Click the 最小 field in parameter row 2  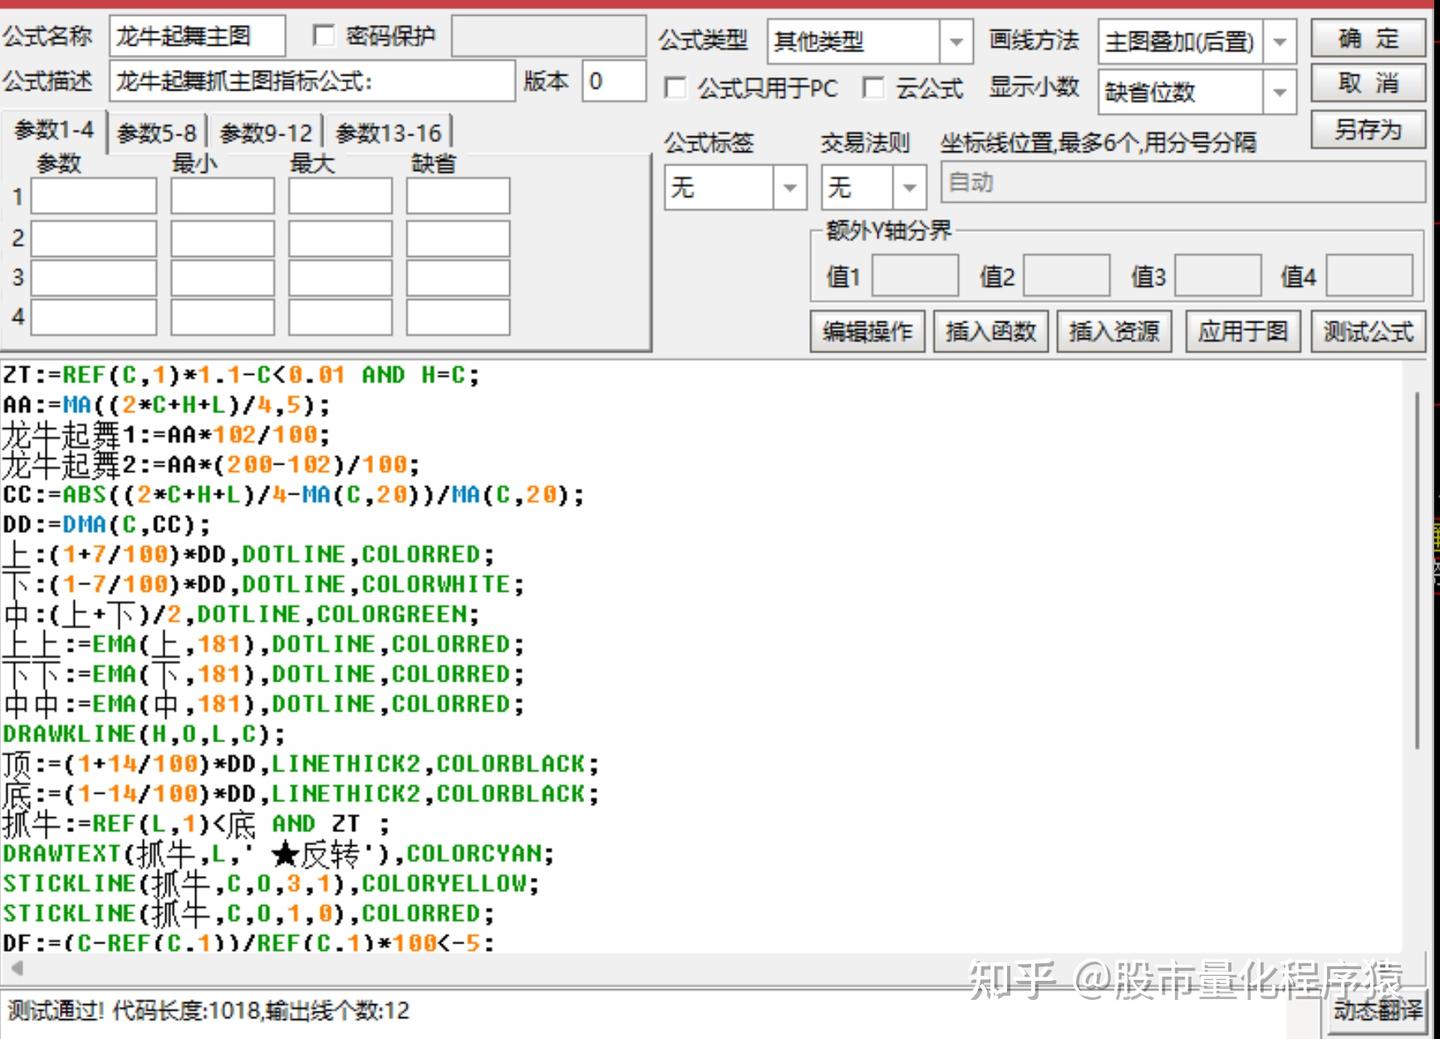point(222,239)
